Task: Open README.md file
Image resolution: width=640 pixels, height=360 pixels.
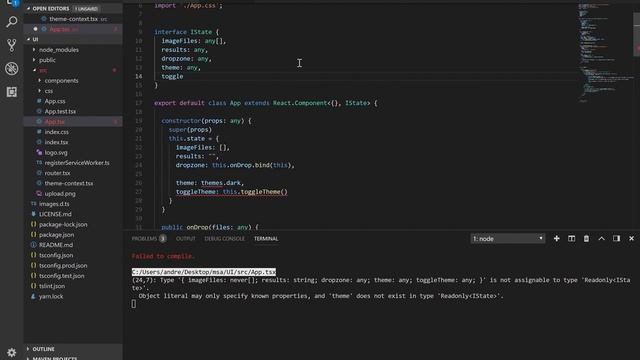Action: [x=56, y=245]
